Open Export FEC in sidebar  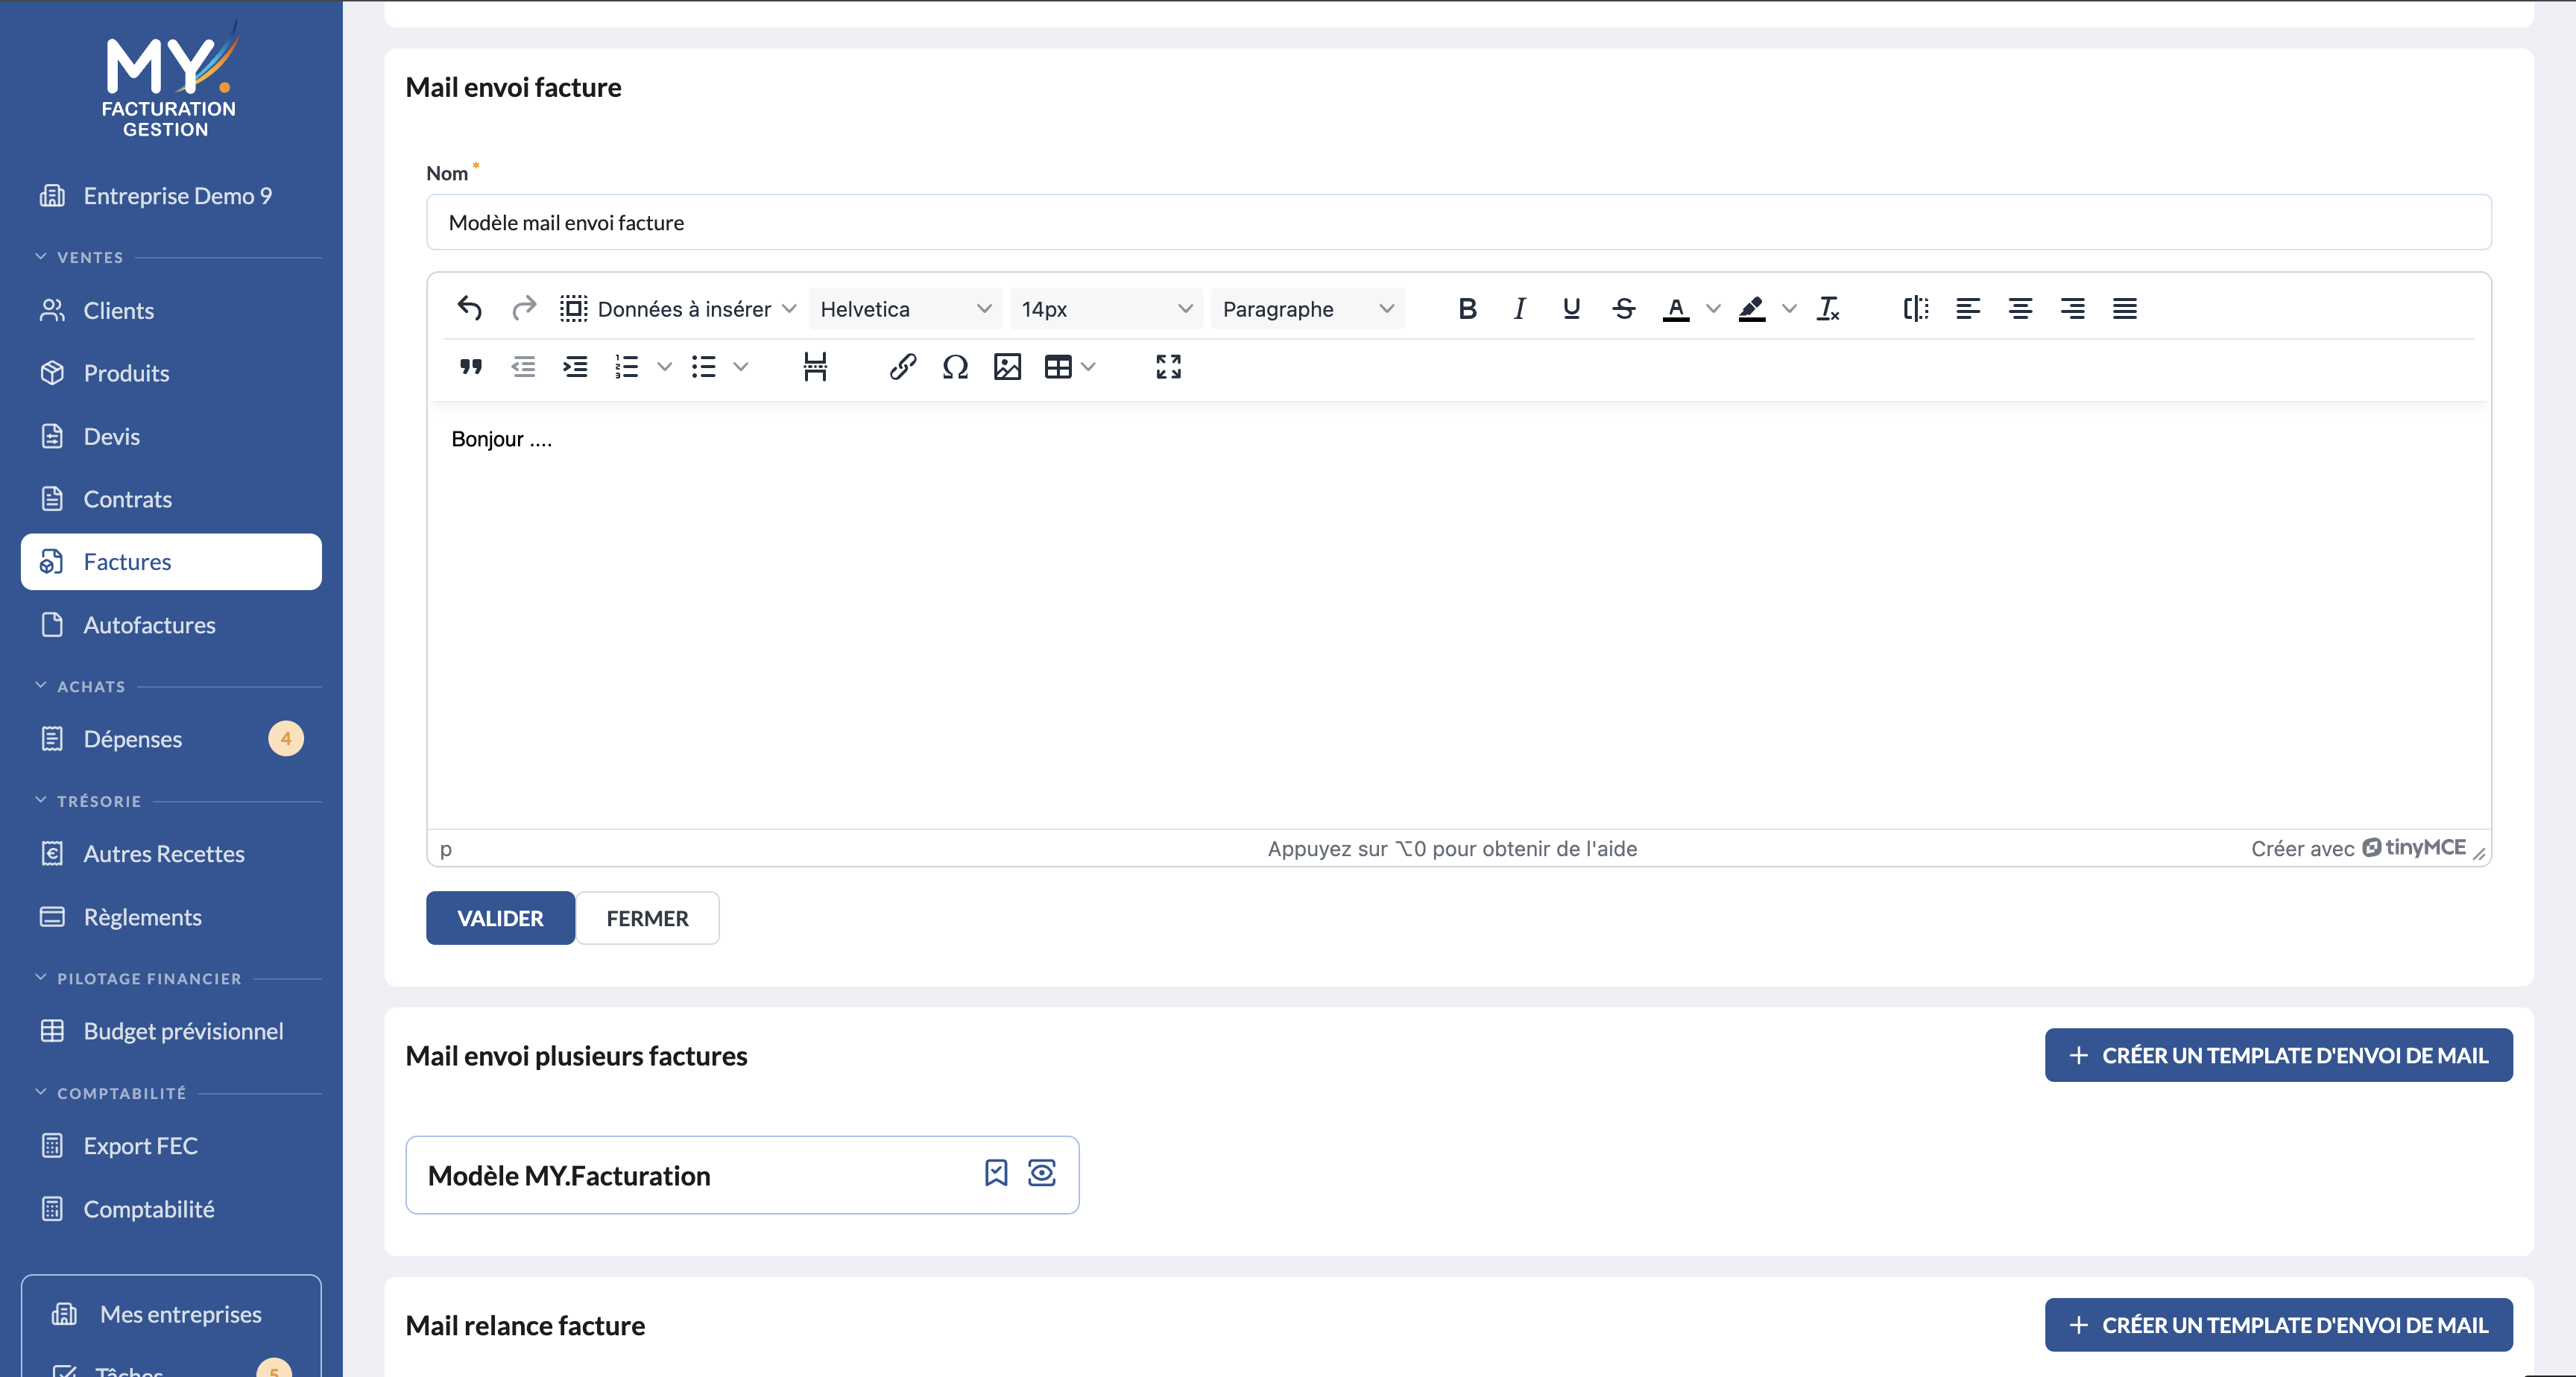click(171, 1146)
